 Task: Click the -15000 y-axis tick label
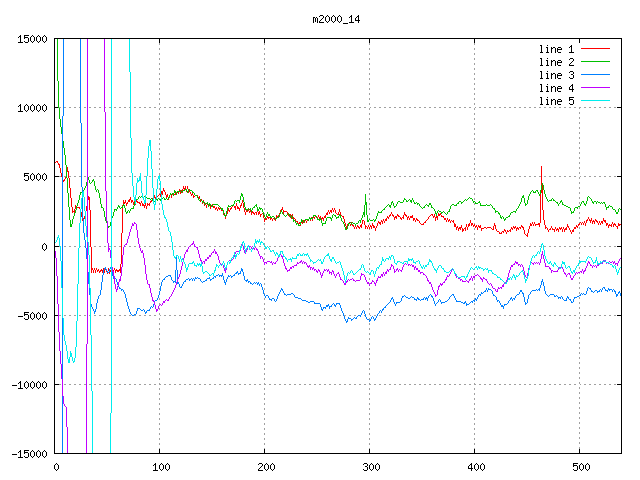click(x=27, y=454)
